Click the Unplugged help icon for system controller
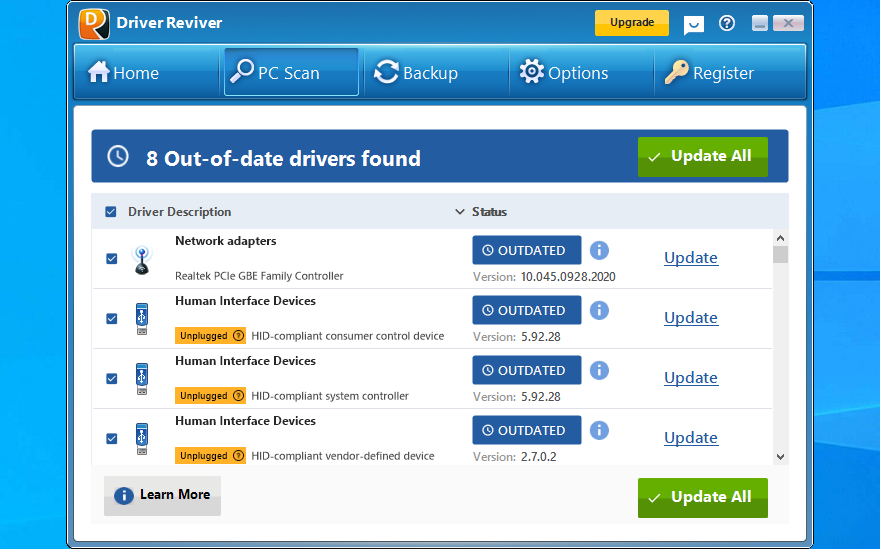Image resolution: width=880 pixels, height=549 pixels. [x=238, y=396]
